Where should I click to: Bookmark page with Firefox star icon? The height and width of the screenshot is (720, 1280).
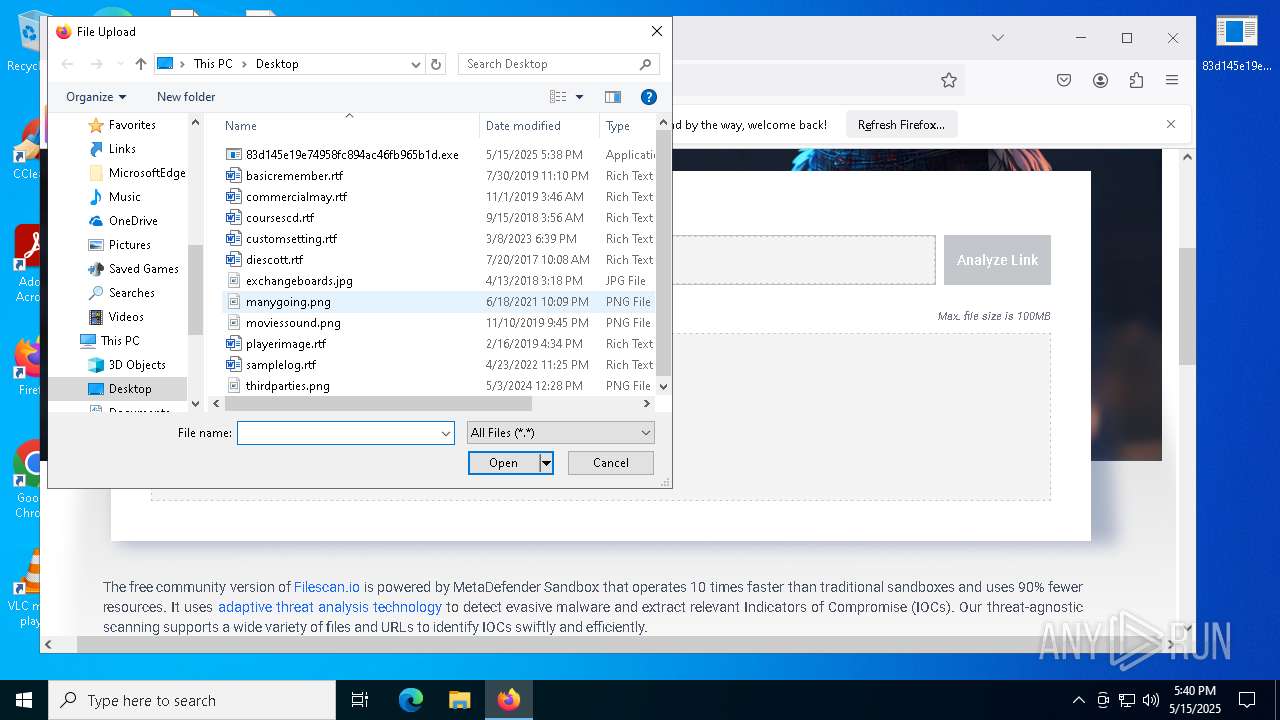pos(949,80)
